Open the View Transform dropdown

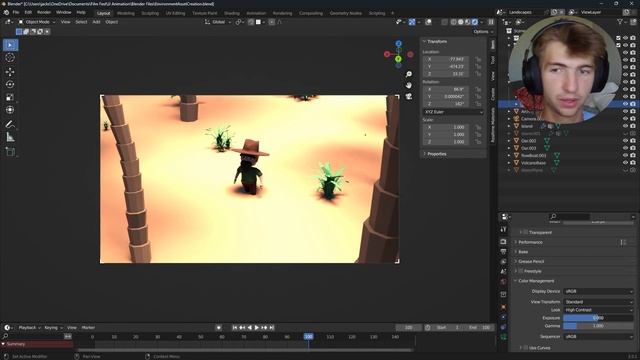598,302
